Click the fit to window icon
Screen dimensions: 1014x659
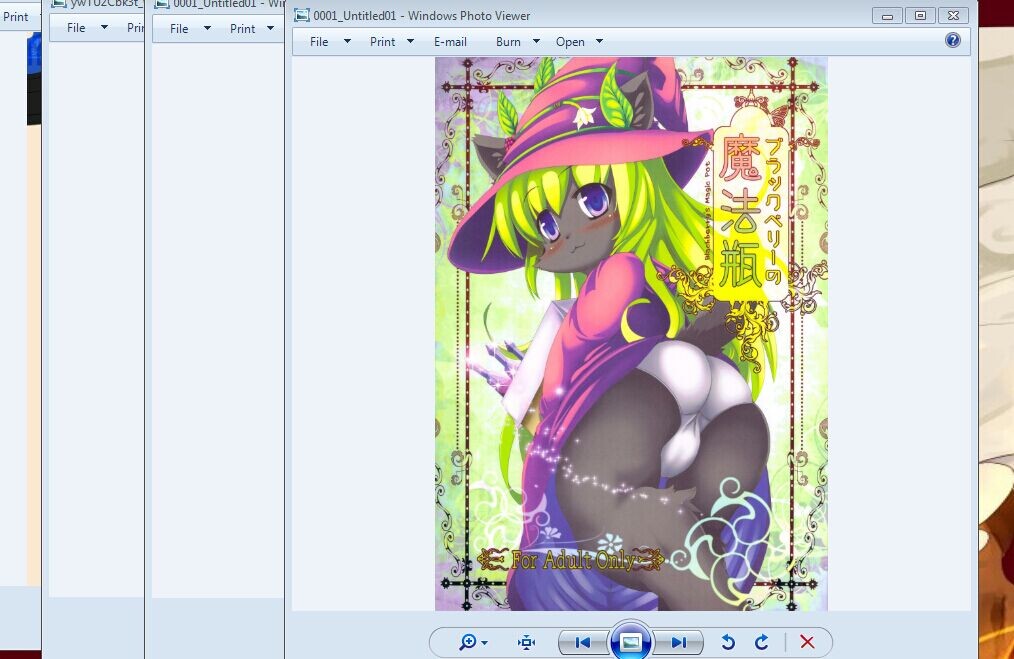point(527,642)
